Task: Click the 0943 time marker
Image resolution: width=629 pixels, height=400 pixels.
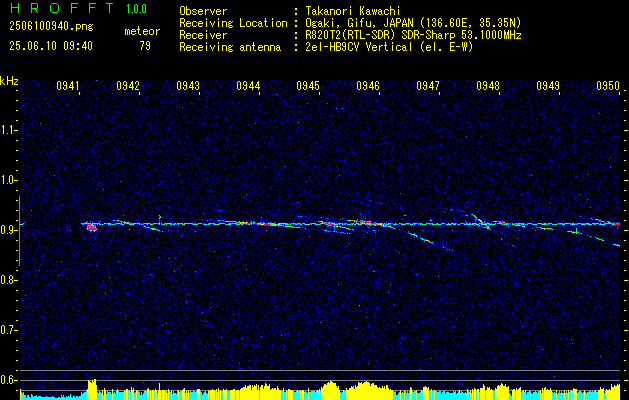Action: (x=188, y=86)
